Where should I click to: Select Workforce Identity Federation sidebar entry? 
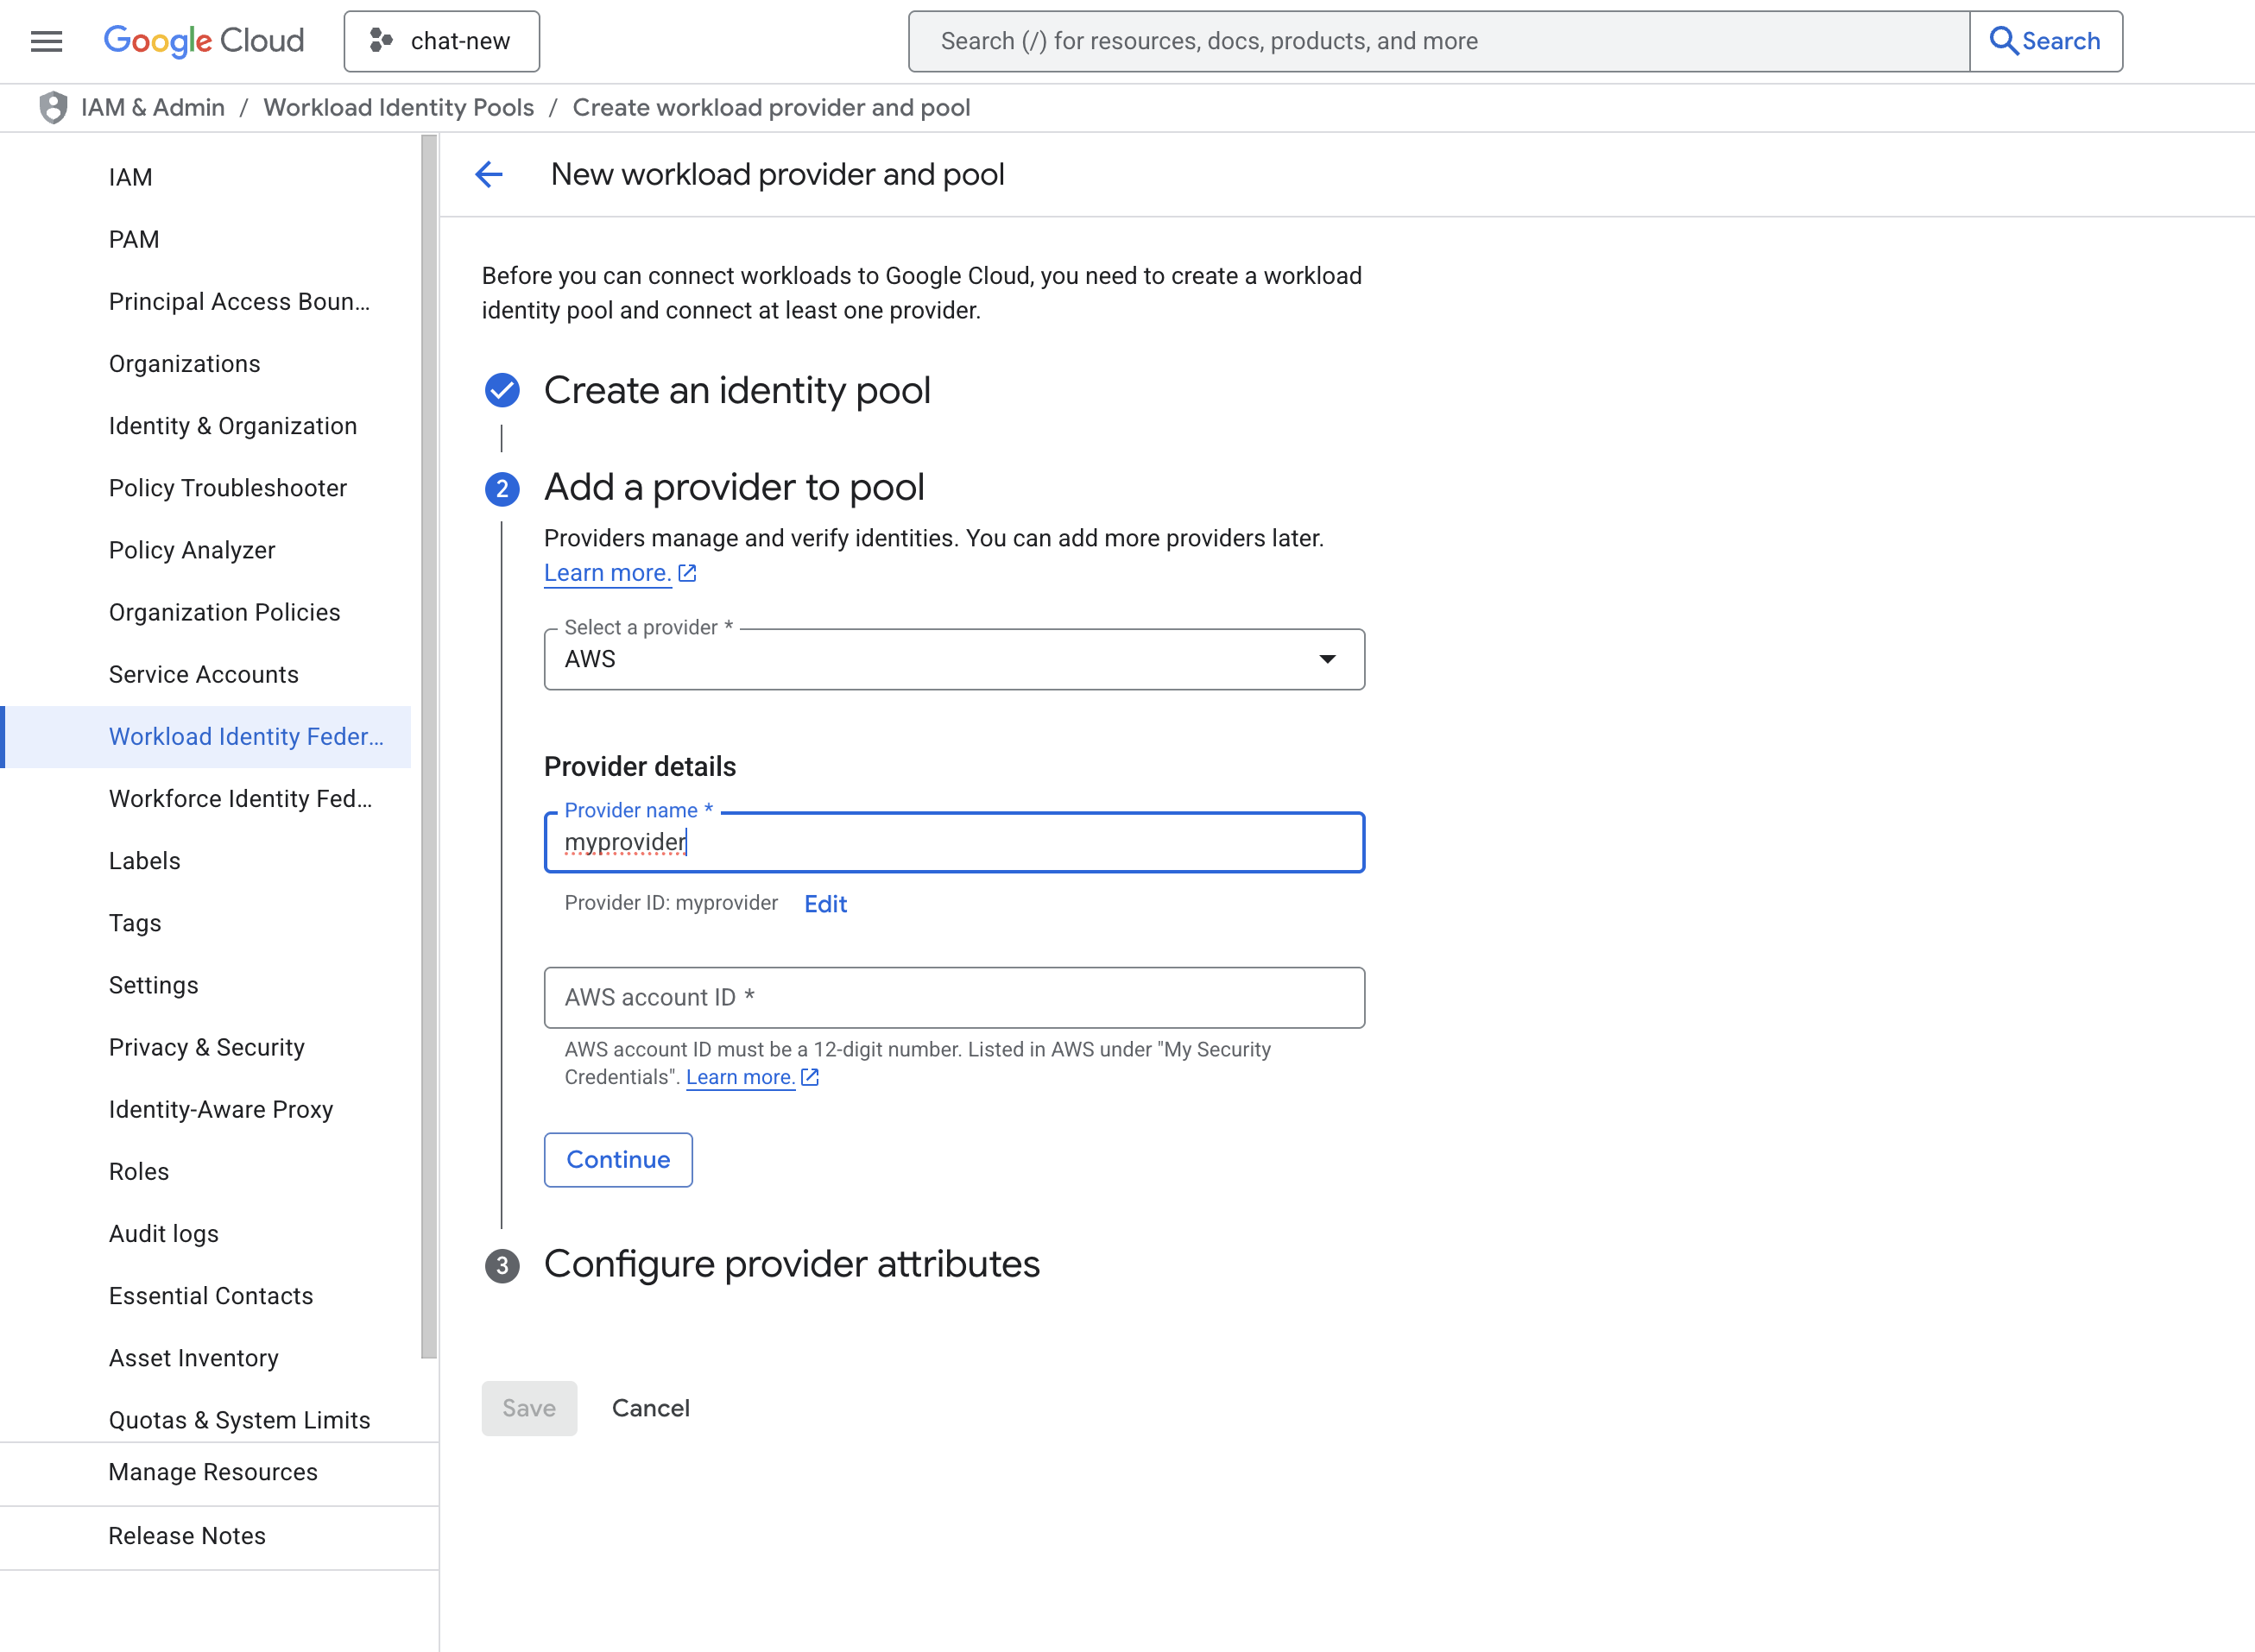coord(240,798)
